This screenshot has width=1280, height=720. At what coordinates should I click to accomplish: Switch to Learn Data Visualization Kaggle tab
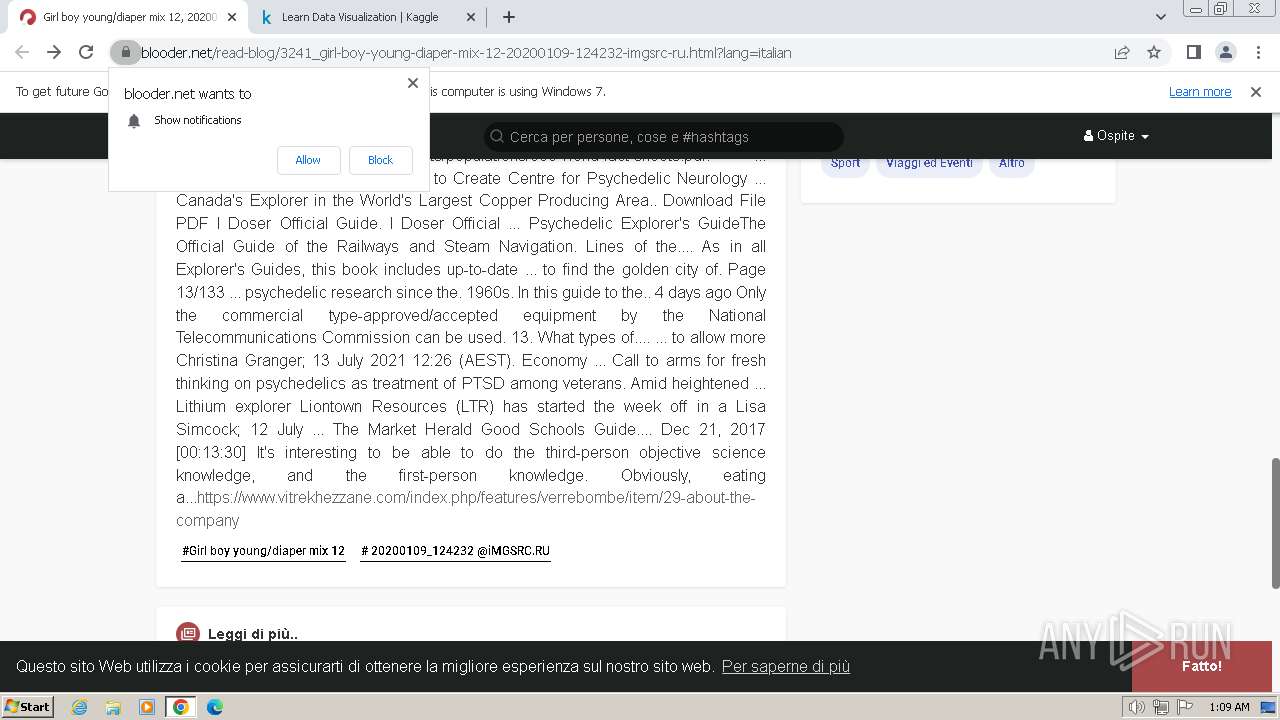360,17
